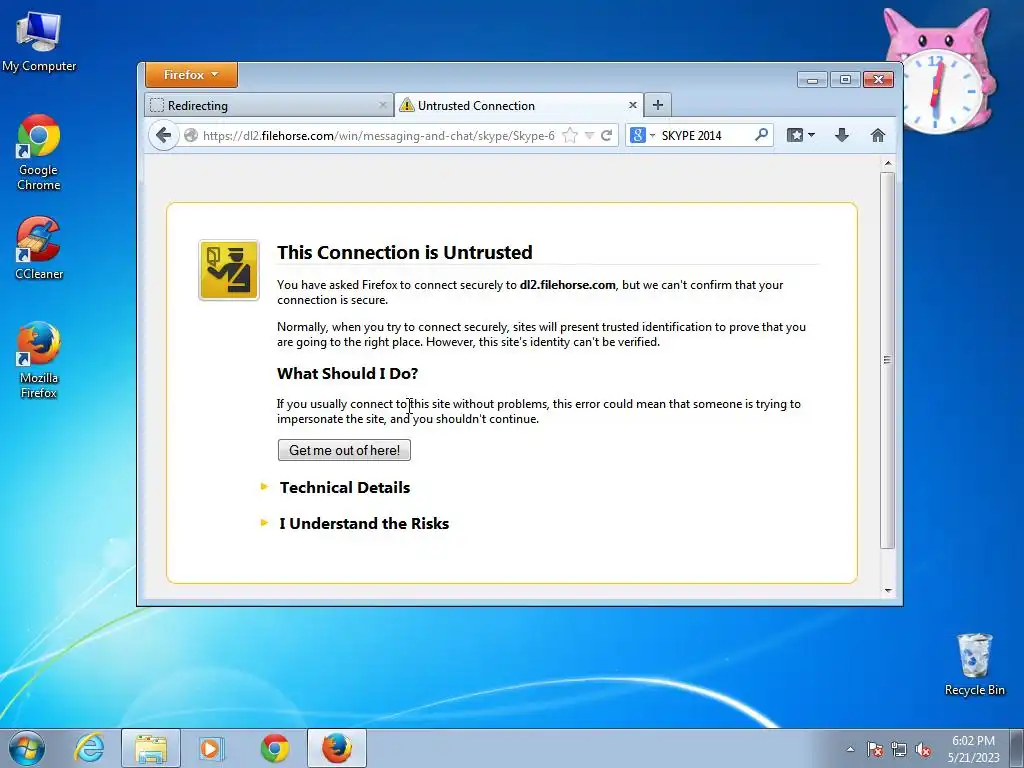The width and height of the screenshot is (1024, 768).
Task: Maximize the Firefox window
Action: (845, 80)
